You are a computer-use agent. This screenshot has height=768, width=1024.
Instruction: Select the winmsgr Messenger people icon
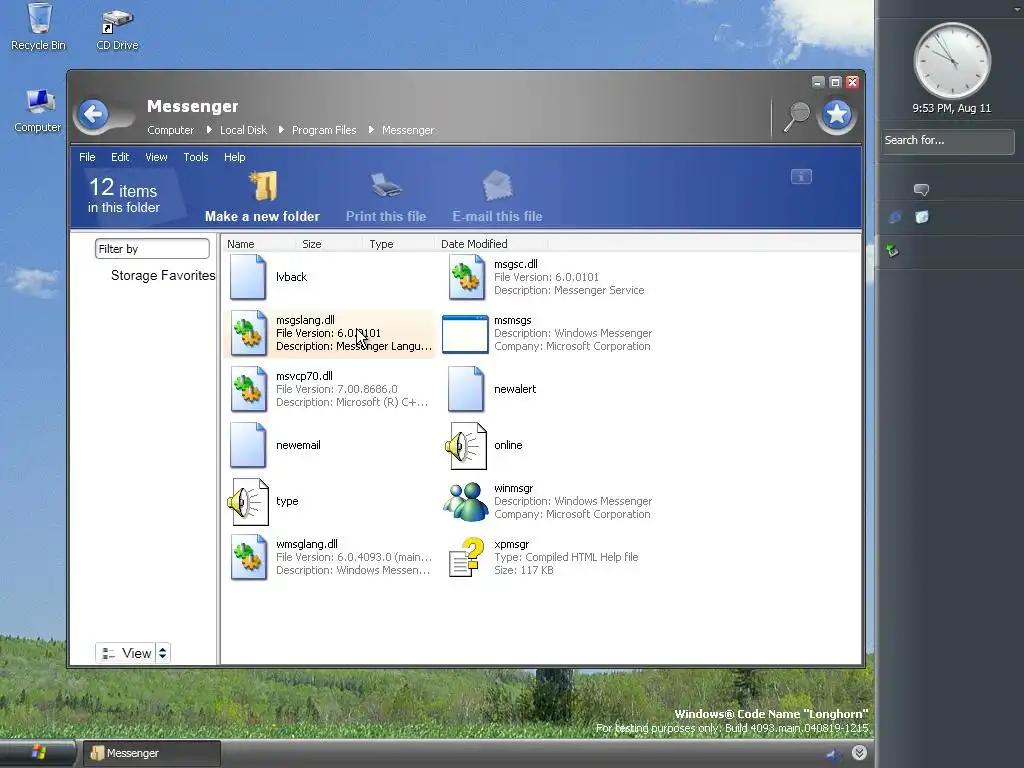click(466, 502)
